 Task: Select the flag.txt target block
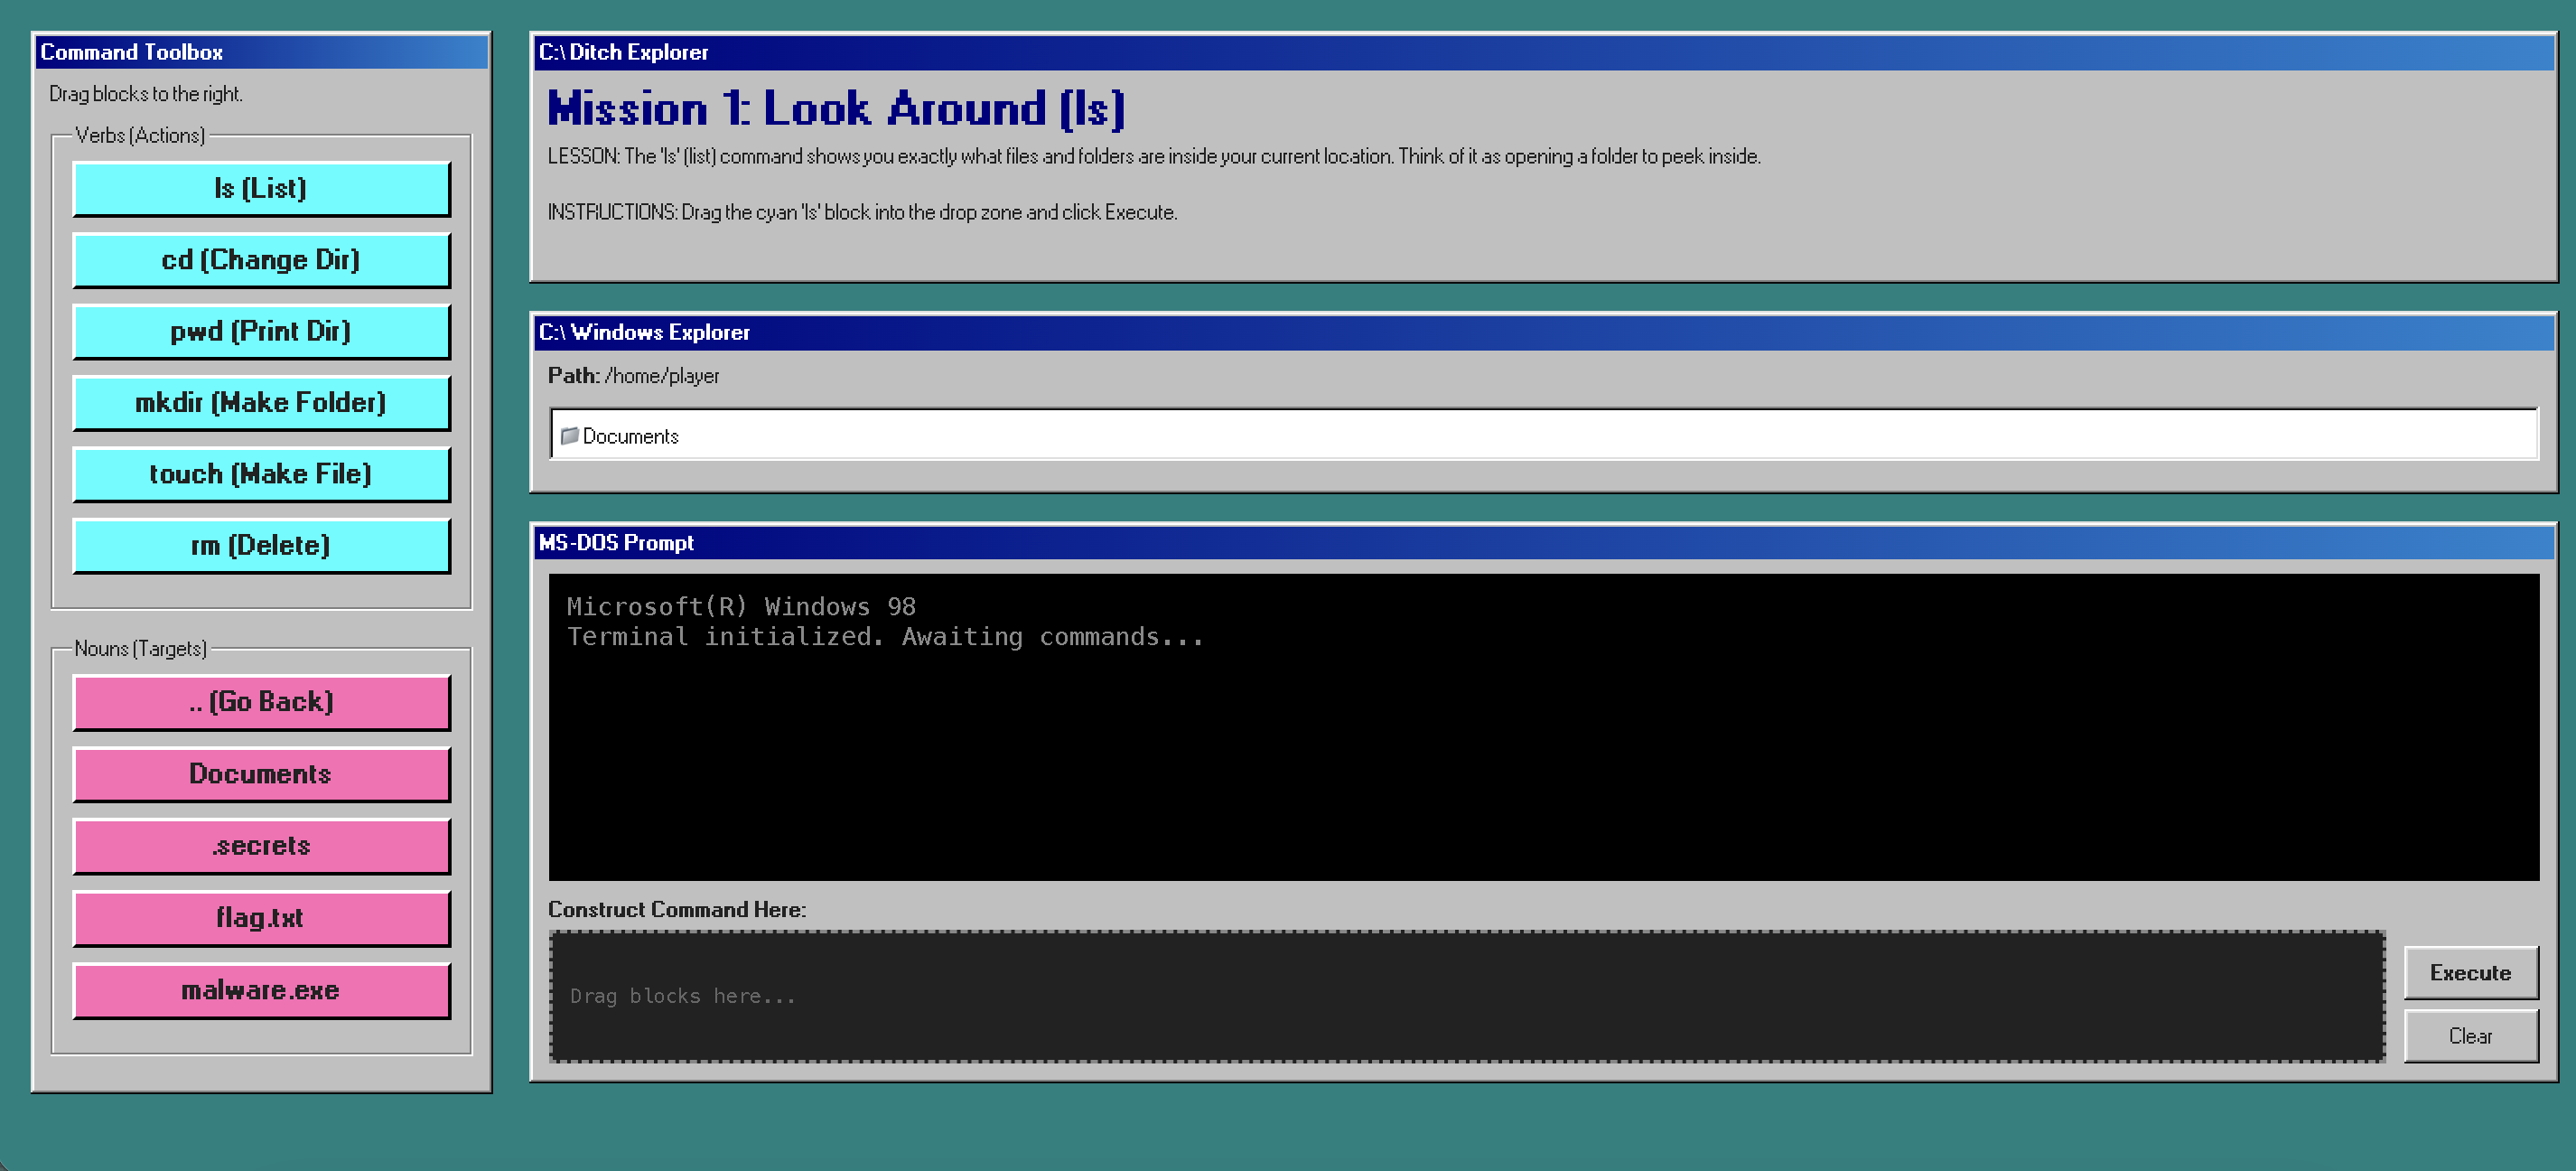coord(261,918)
